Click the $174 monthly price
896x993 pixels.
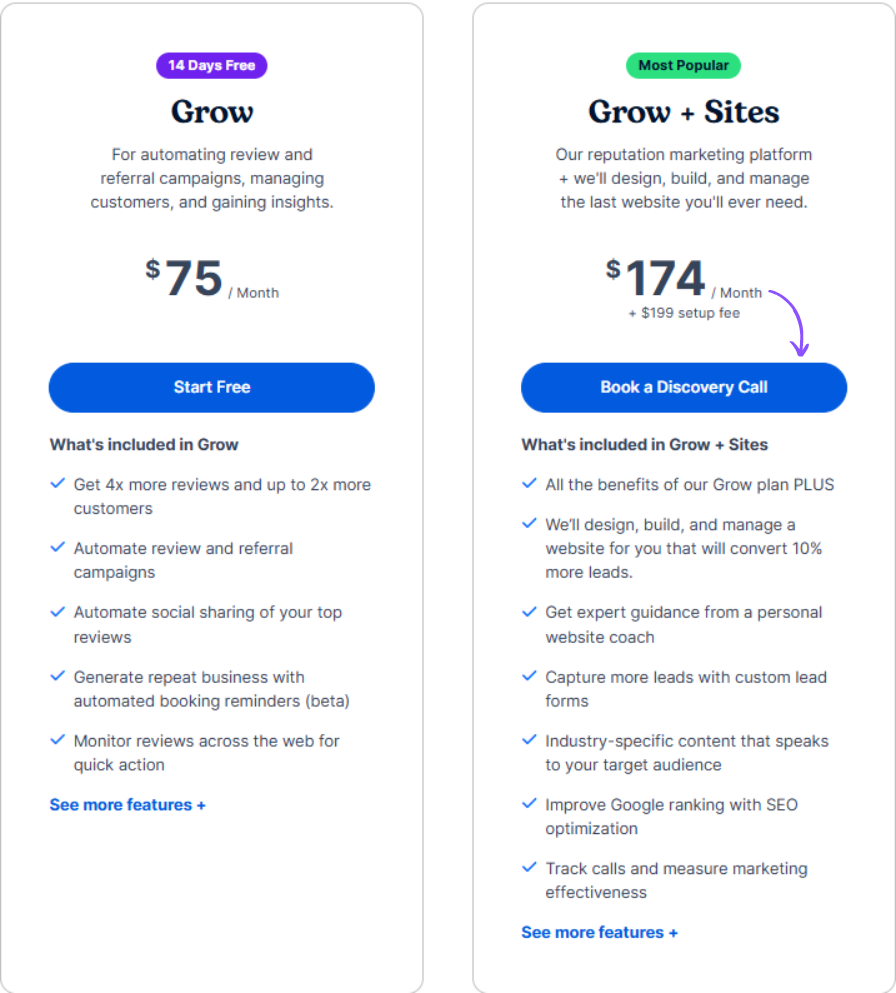coord(664,277)
